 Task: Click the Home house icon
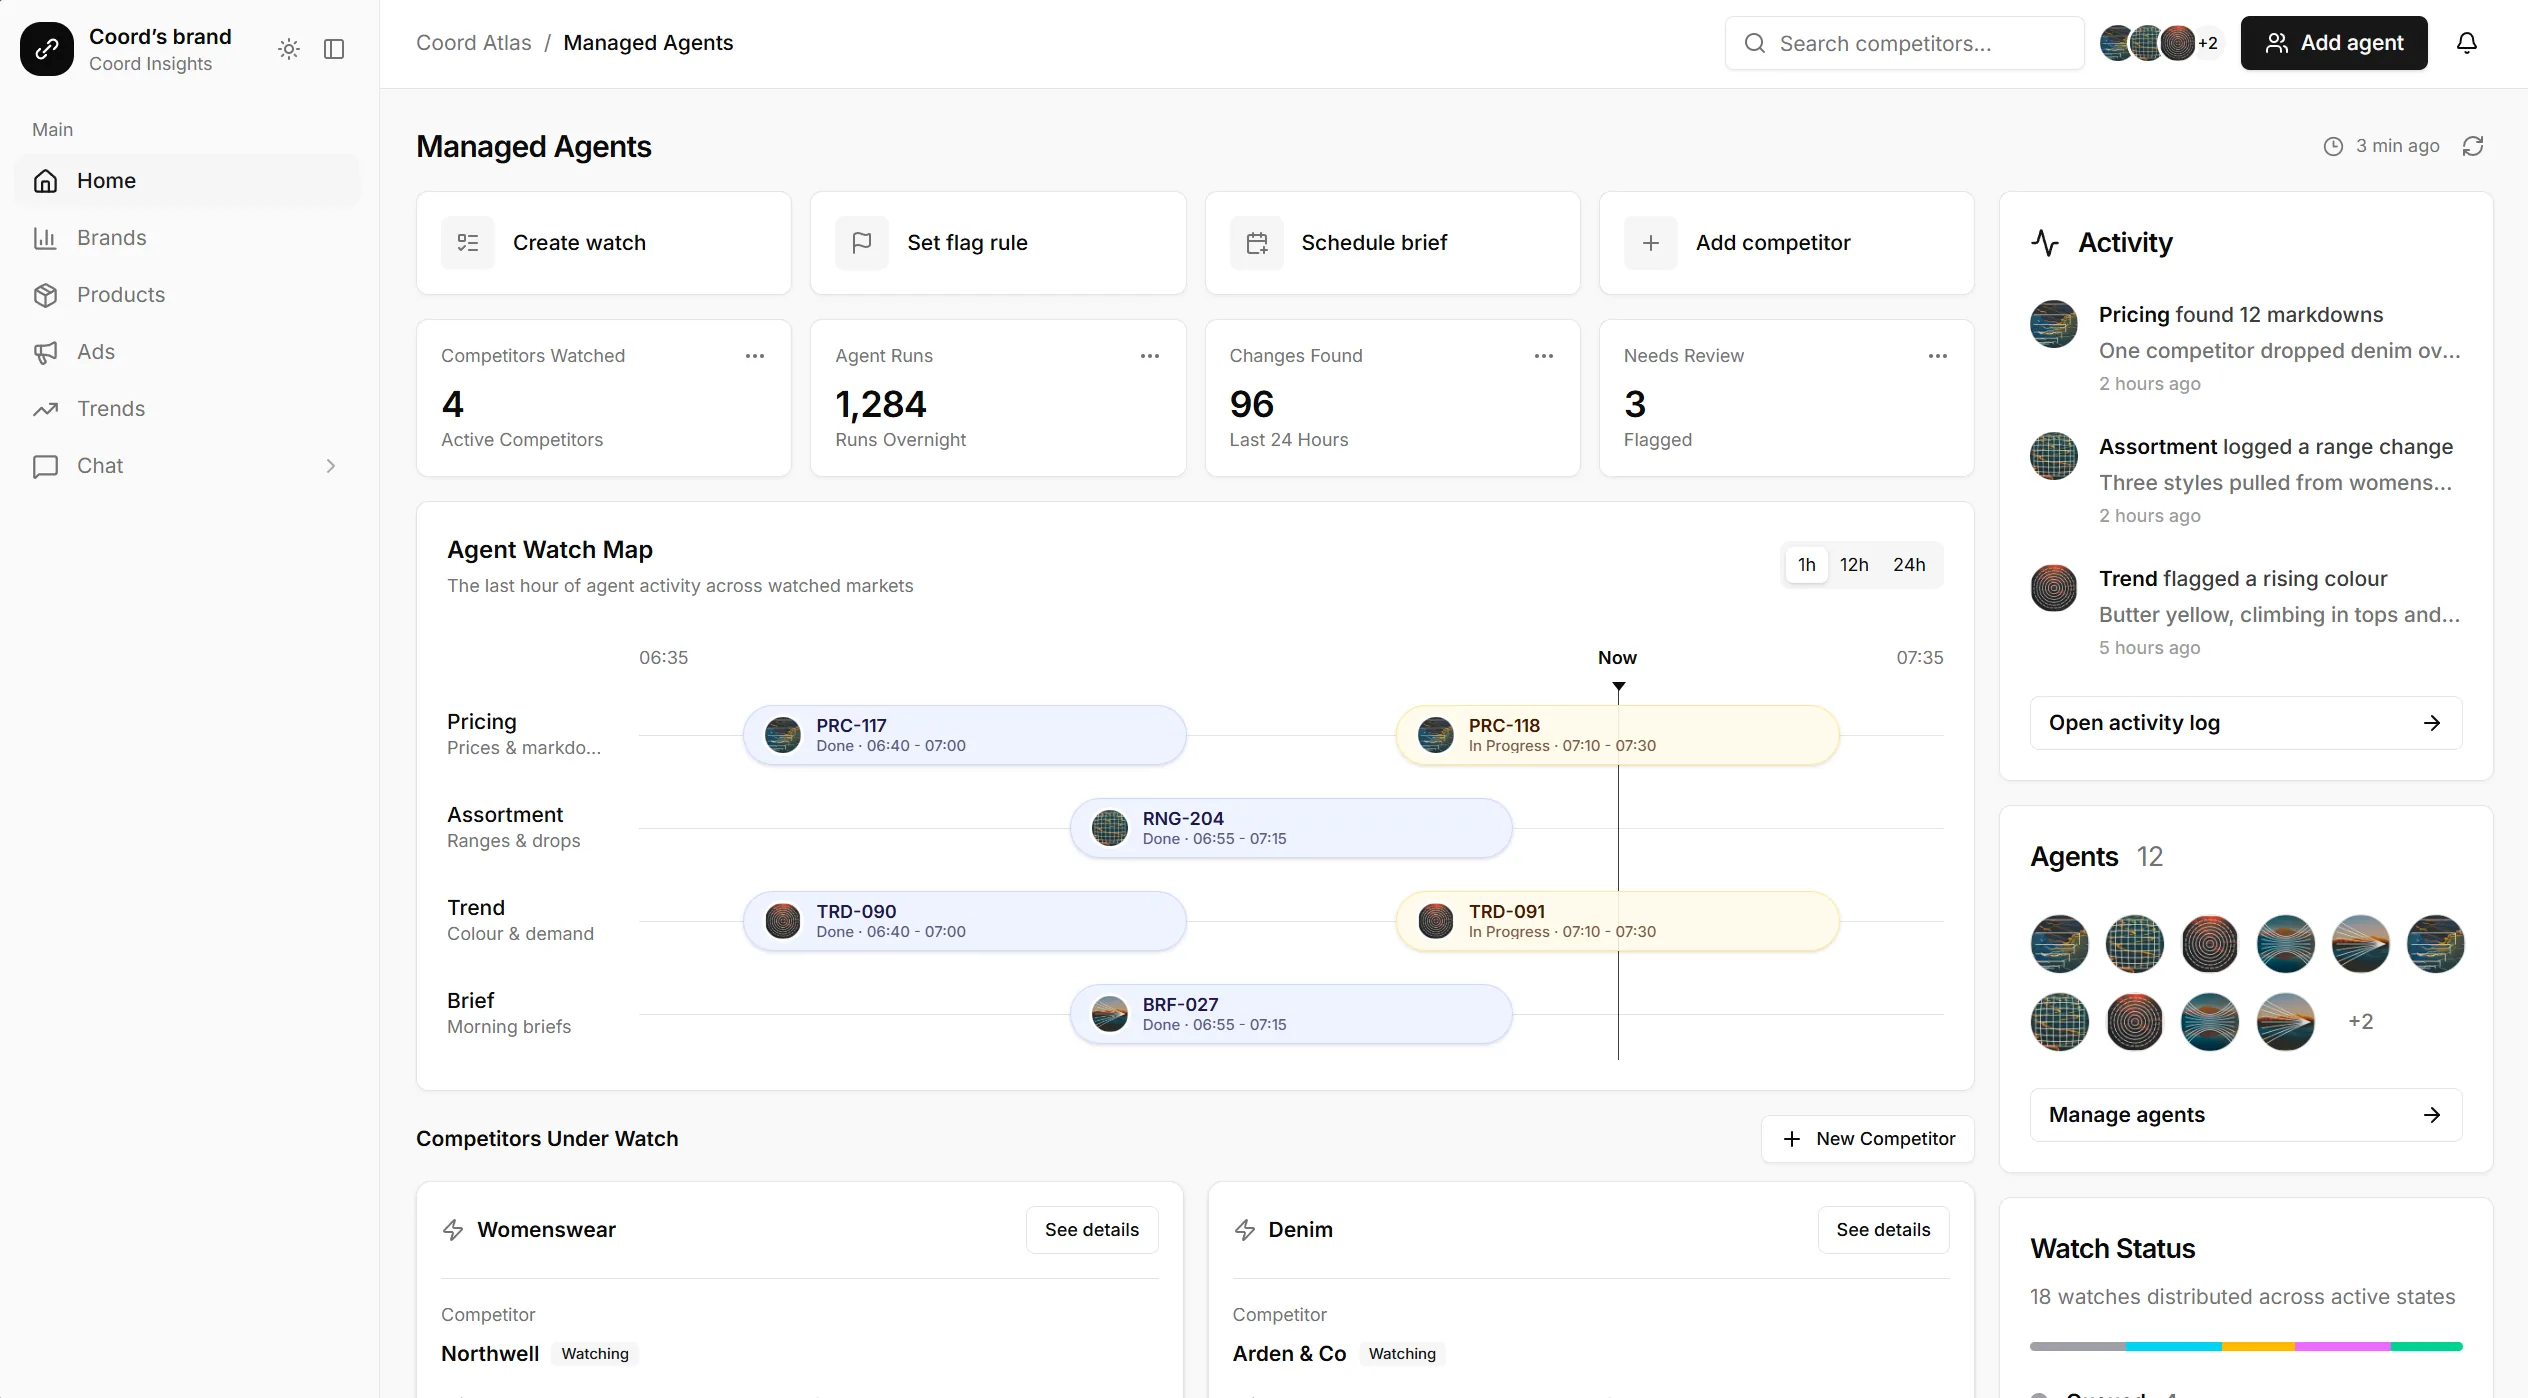[x=45, y=181]
